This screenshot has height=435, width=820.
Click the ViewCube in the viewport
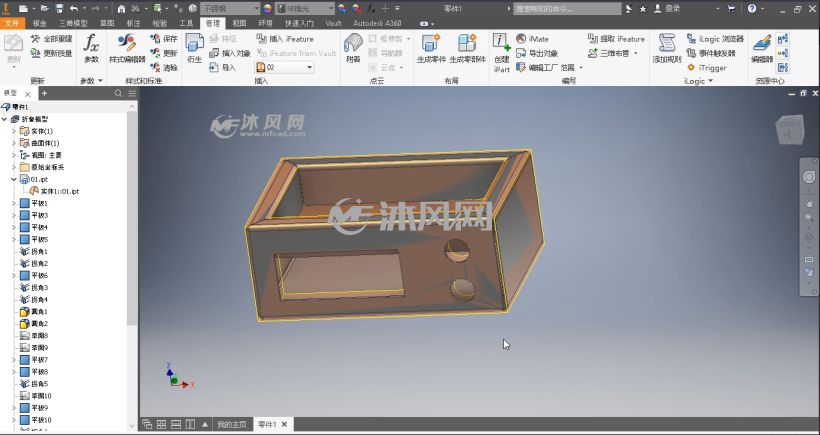(x=790, y=131)
